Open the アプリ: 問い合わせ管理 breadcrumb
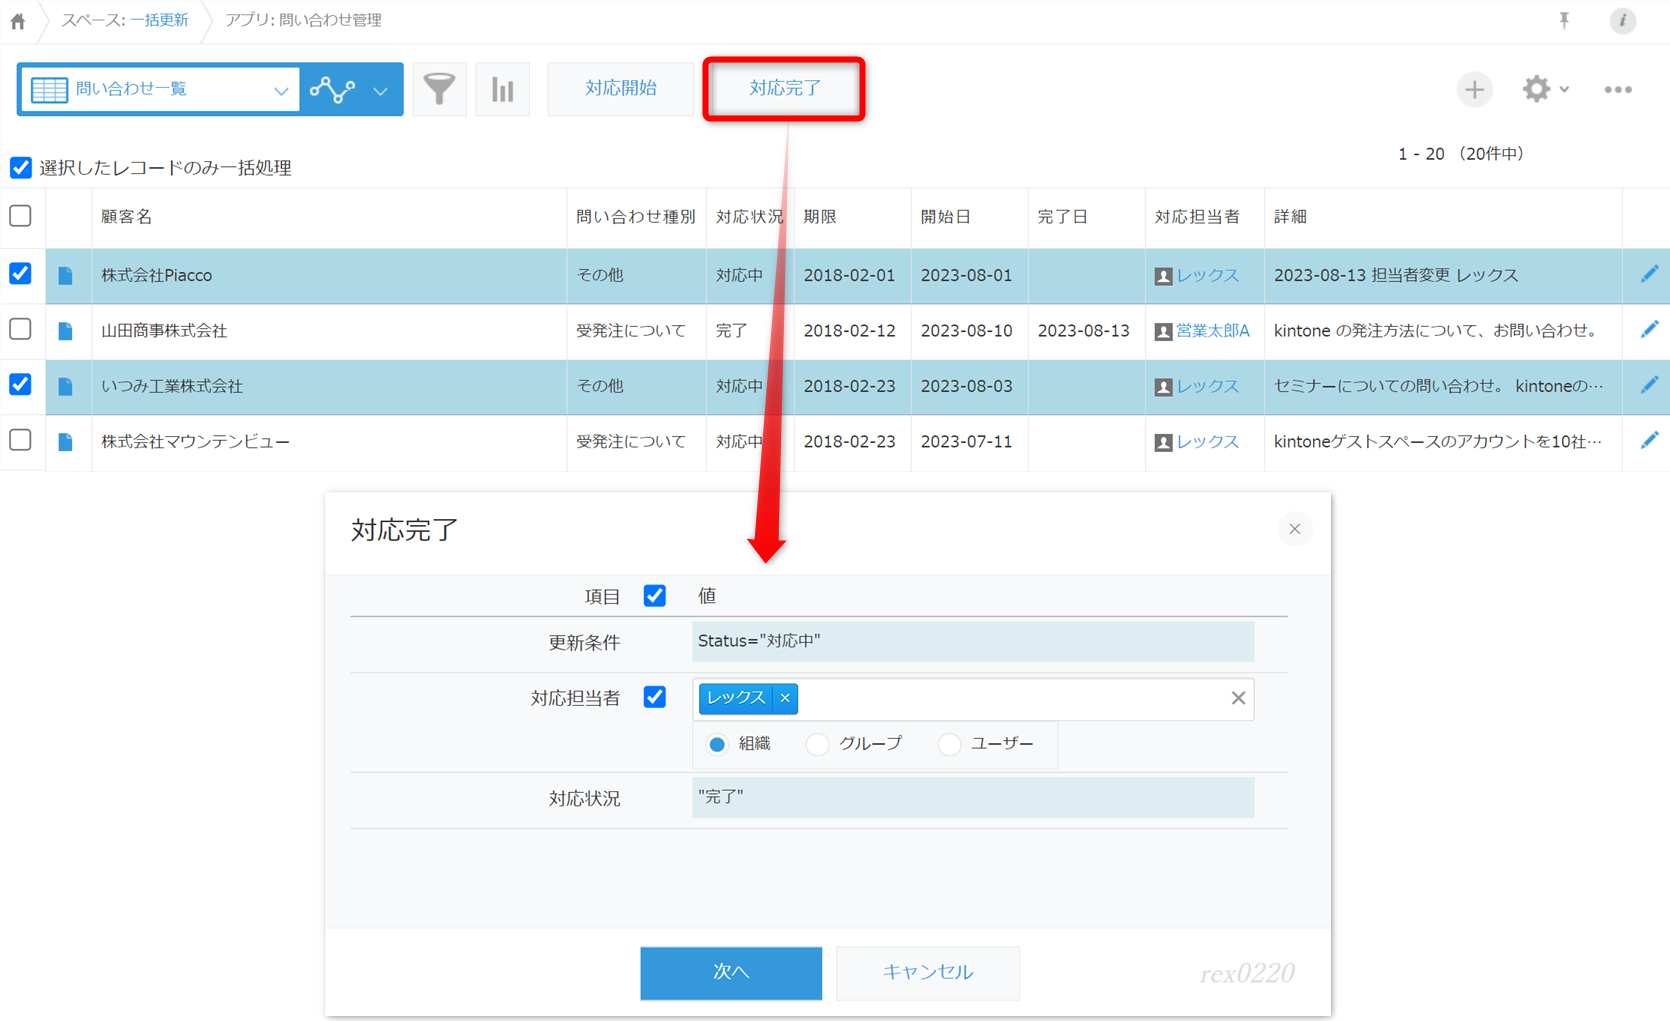 (303, 20)
